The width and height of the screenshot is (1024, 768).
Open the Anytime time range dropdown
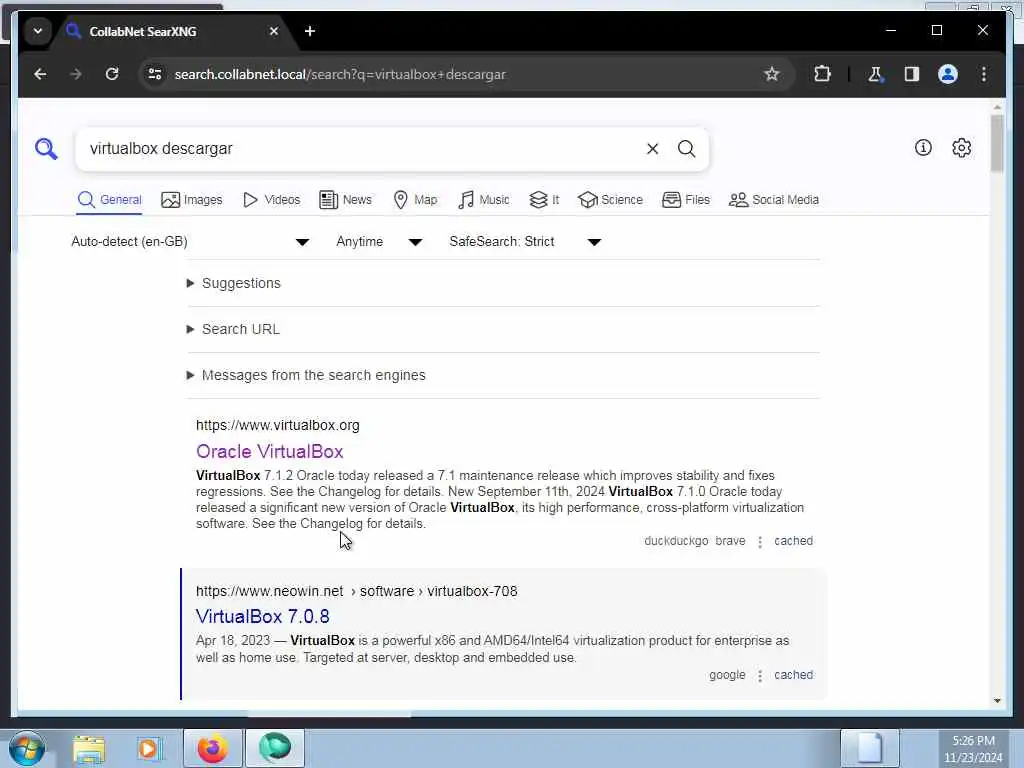pyautogui.click(x=379, y=242)
